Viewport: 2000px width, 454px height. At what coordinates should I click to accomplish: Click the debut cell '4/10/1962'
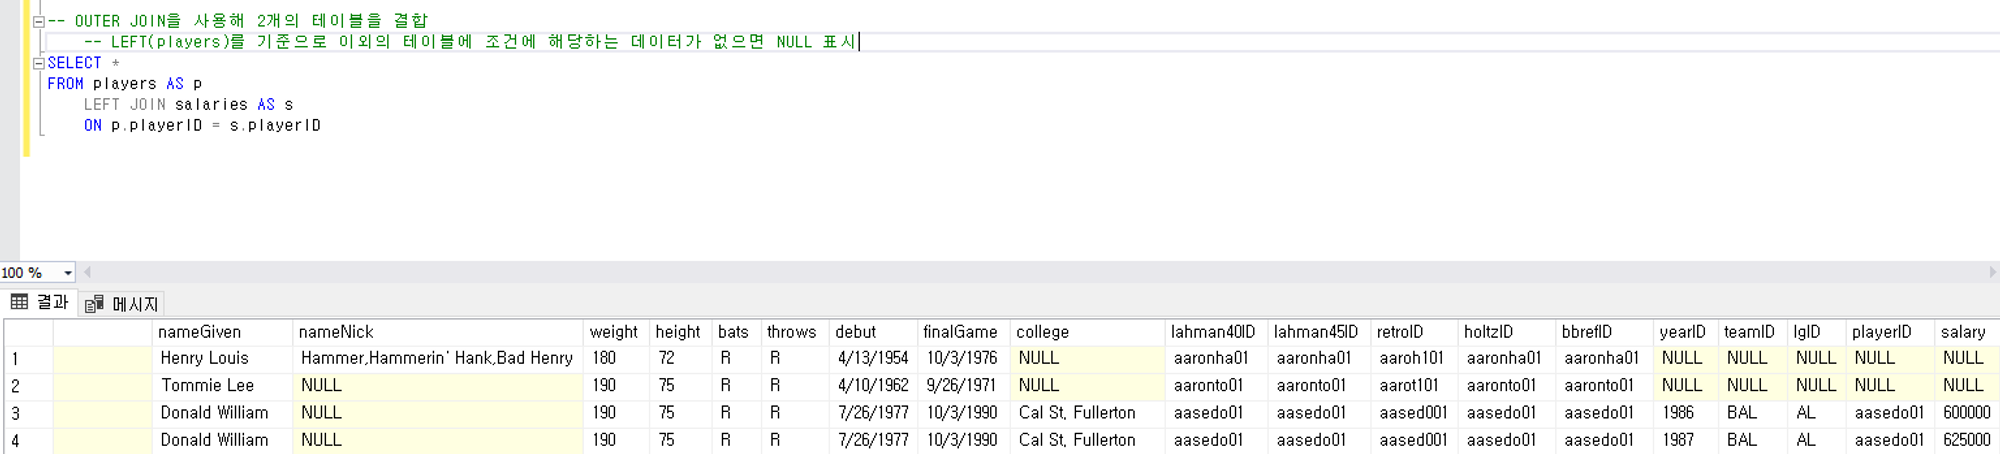pyautogui.click(x=873, y=385)
